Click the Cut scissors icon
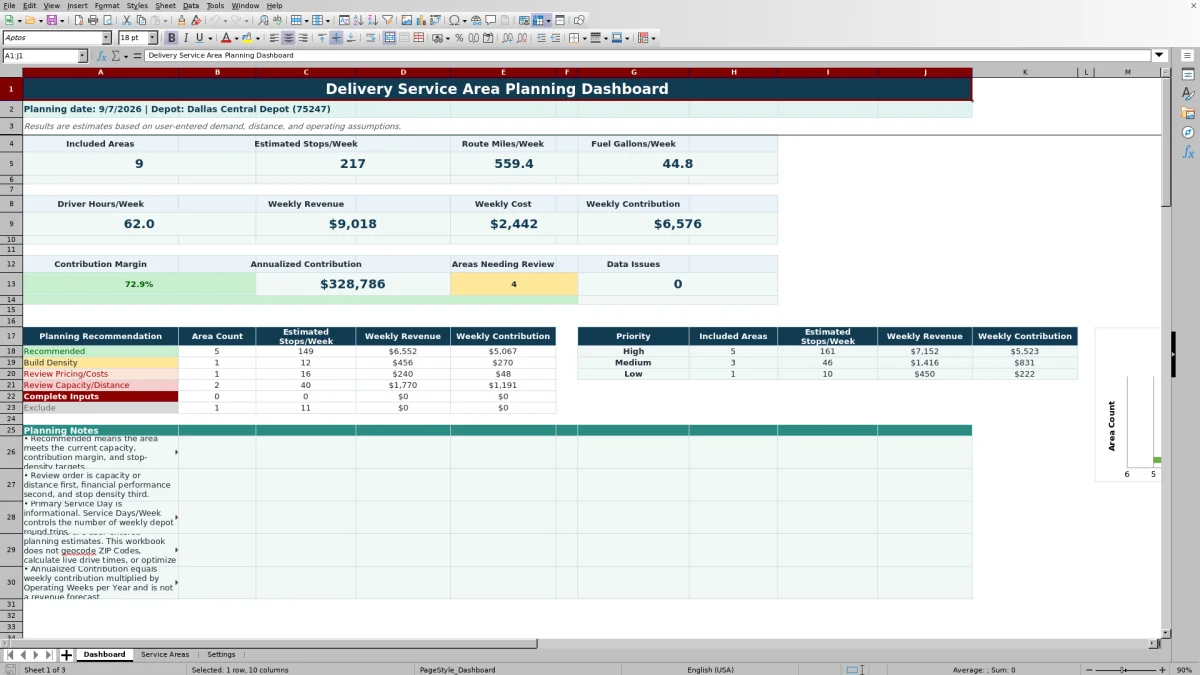1200x675 pixels. (x=127, y=20)
